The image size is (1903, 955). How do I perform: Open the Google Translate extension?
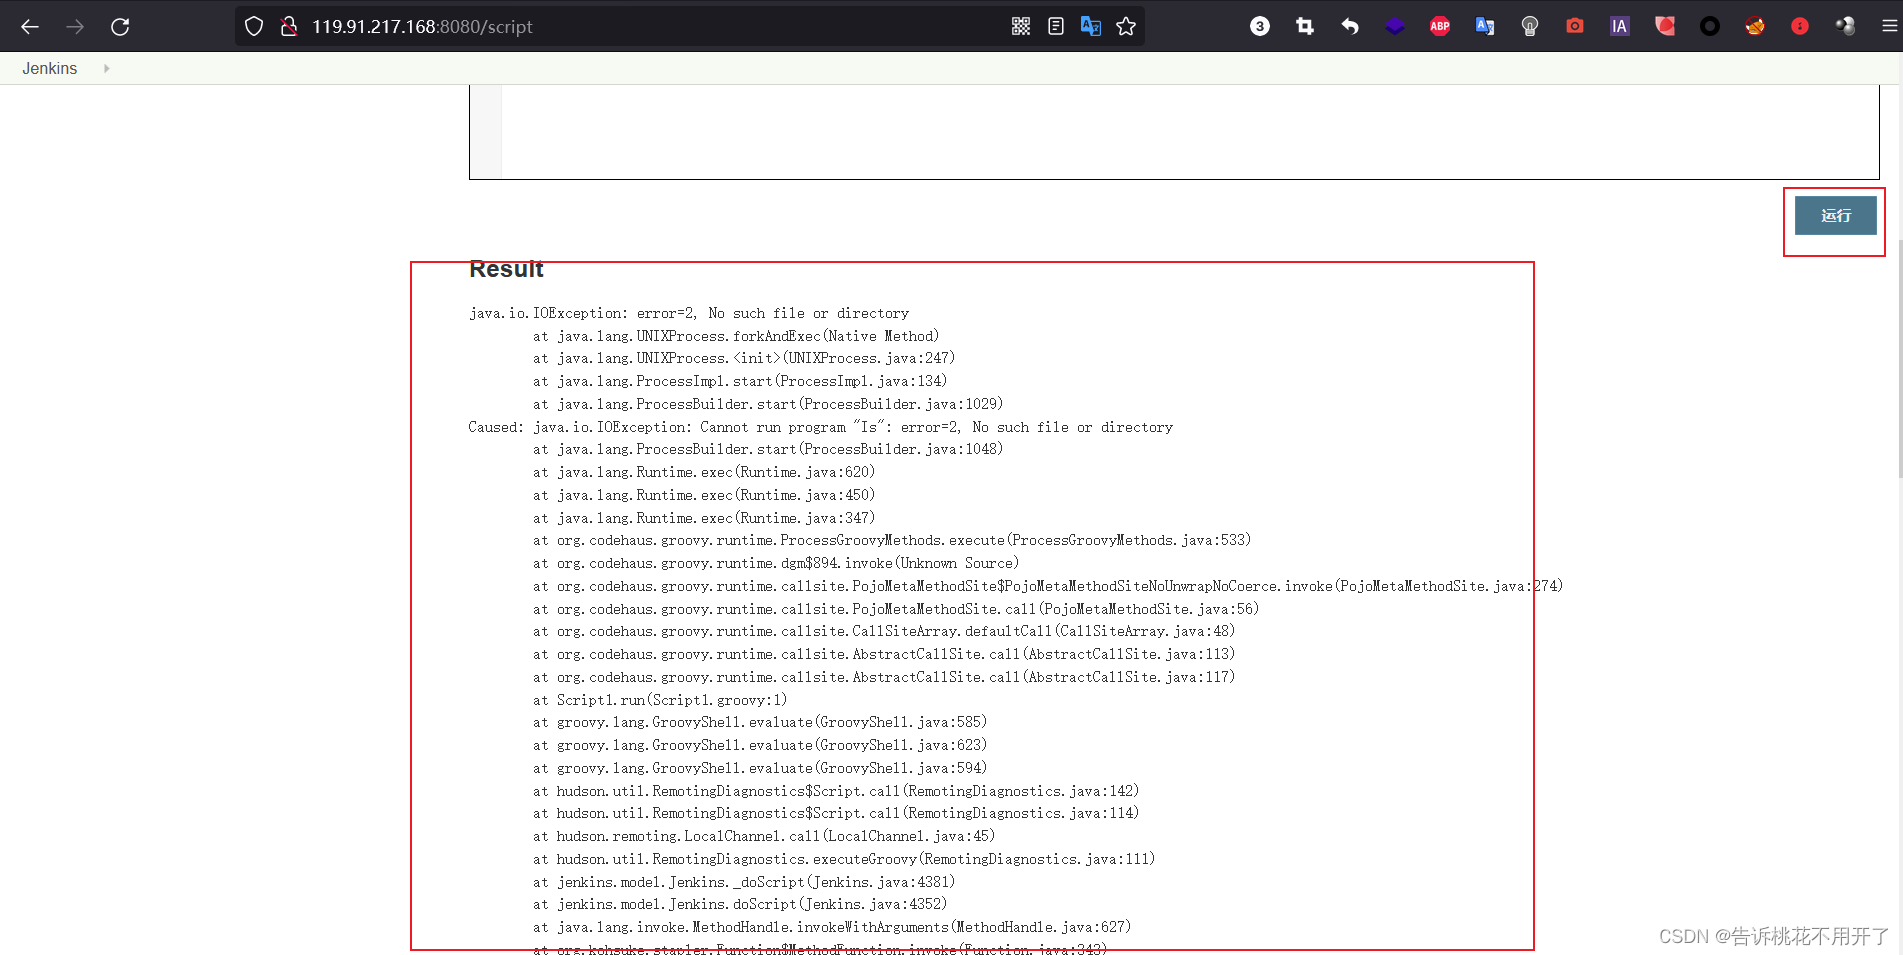tap(1485, 27)
